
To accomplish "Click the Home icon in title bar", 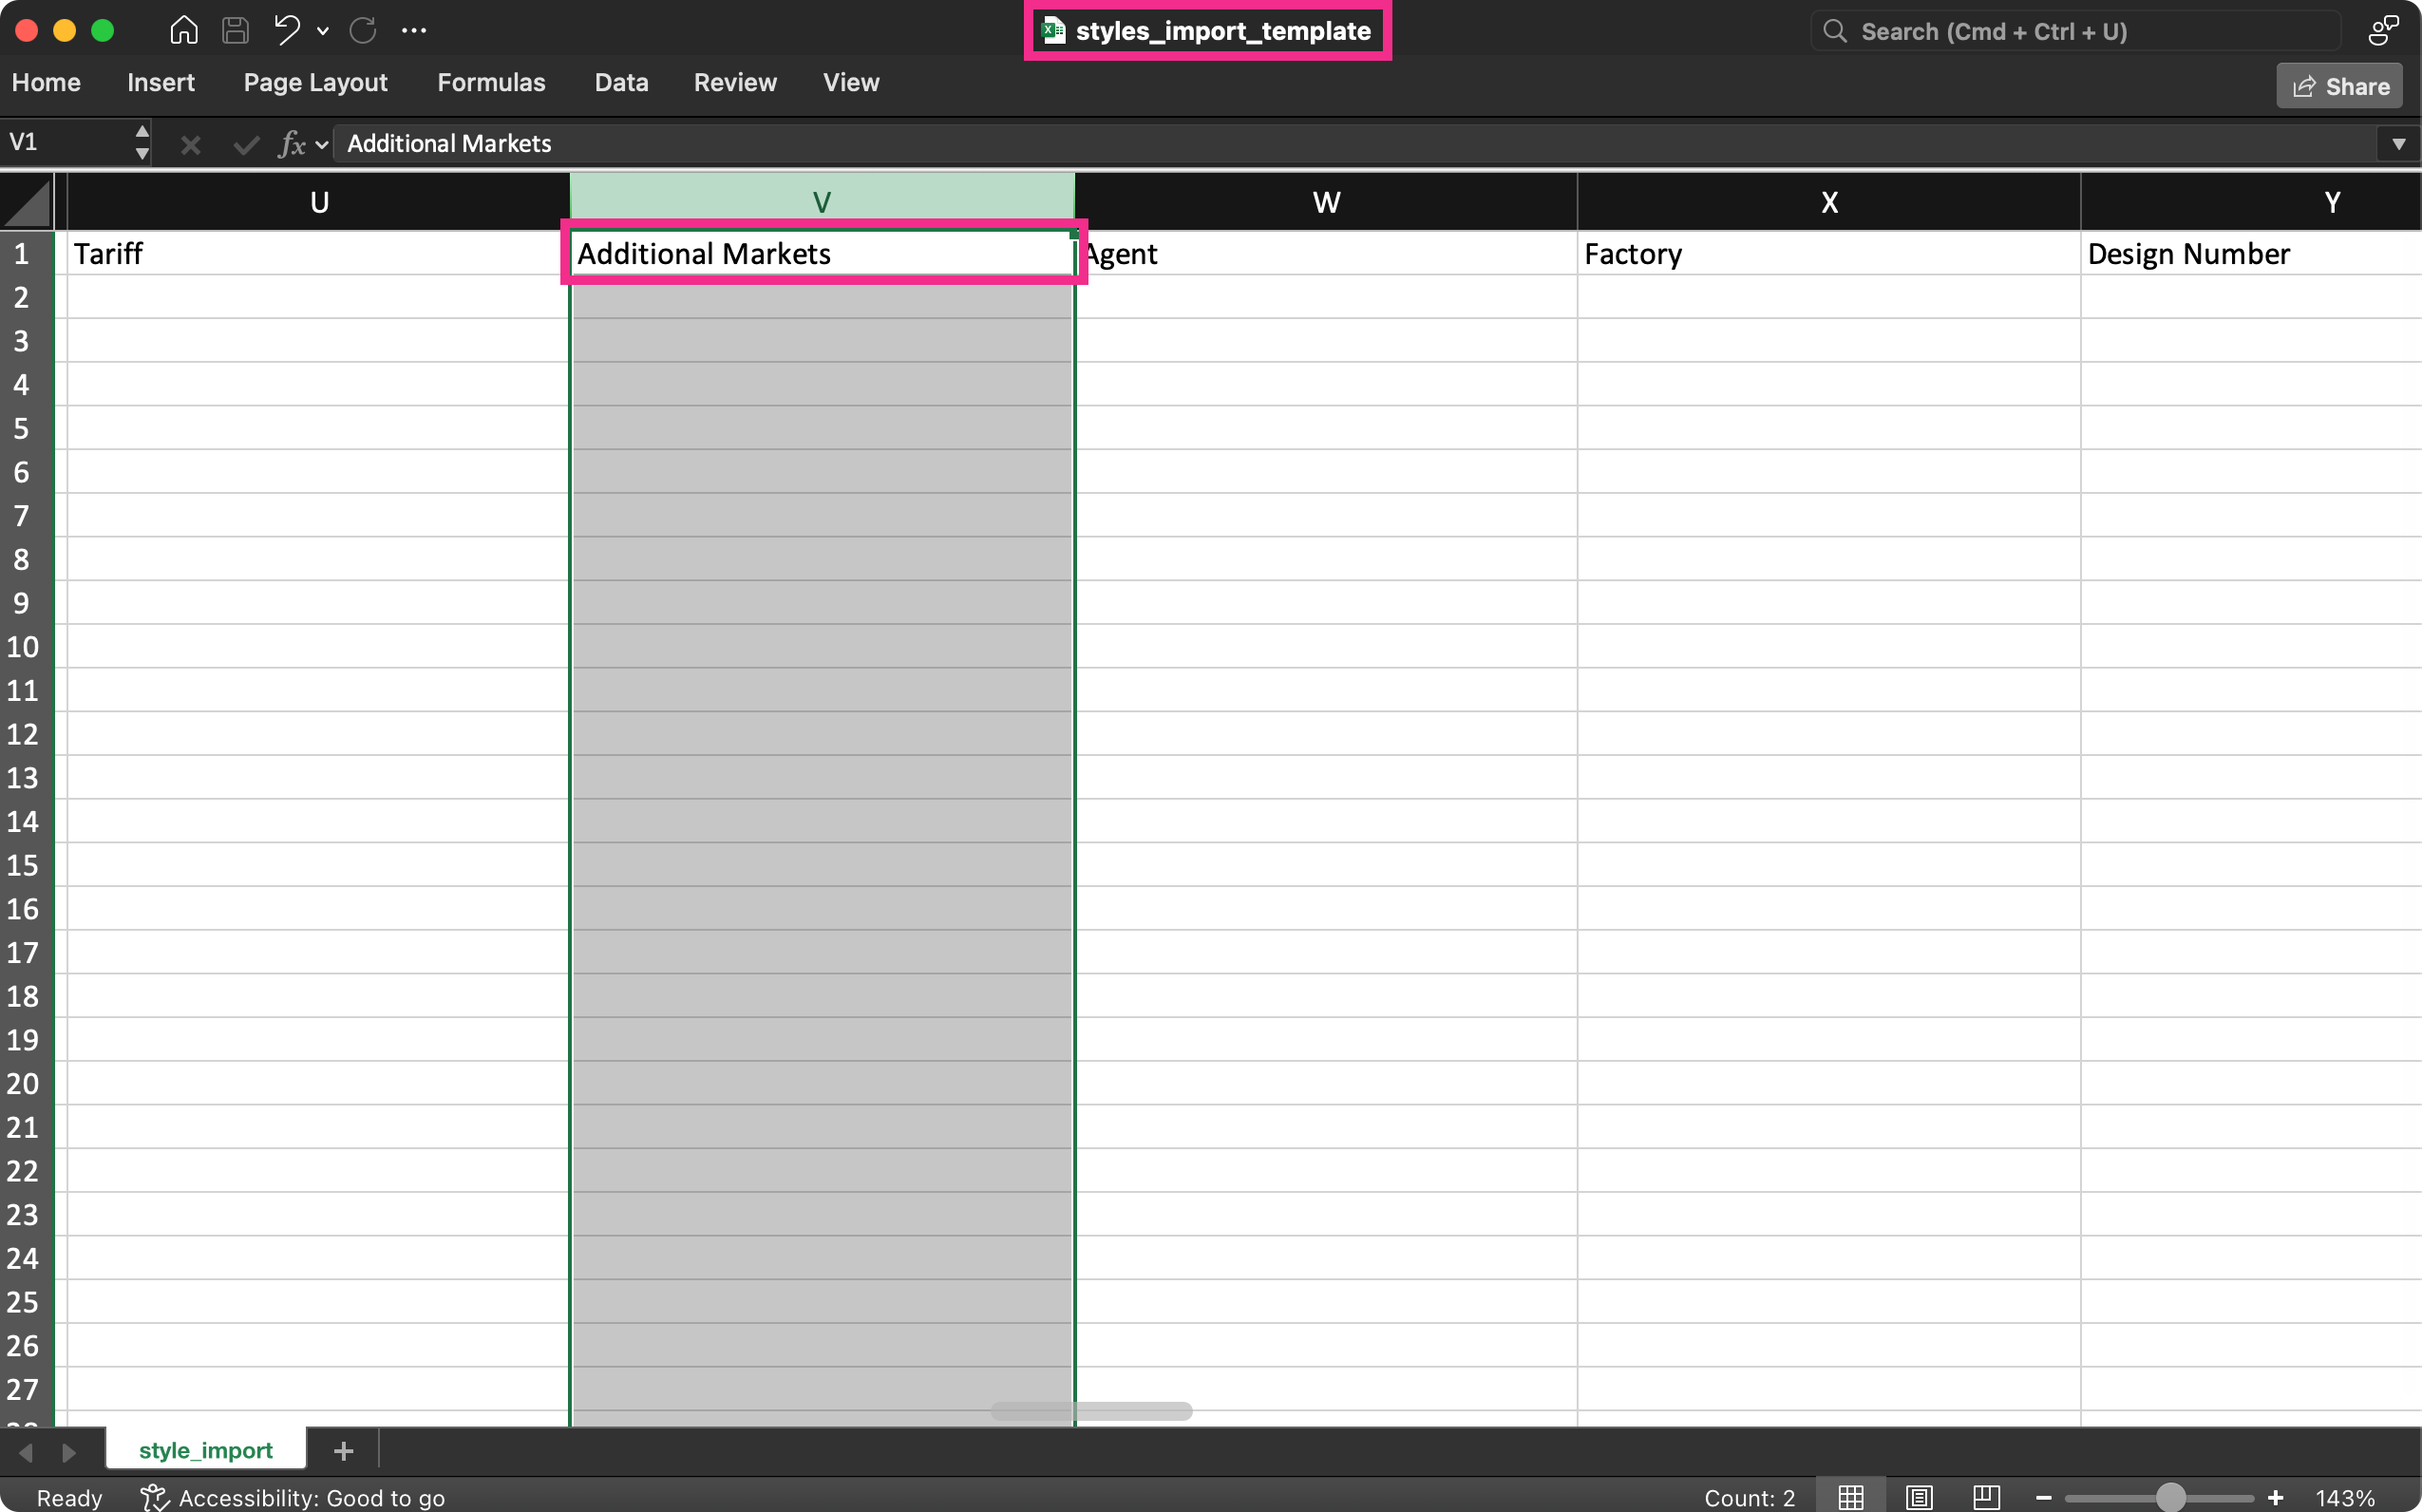I will pos(184,30).
